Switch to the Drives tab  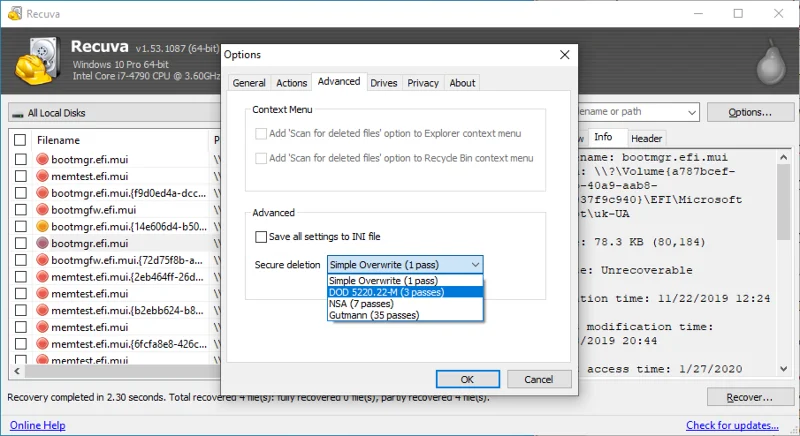click(x=384, y=83)
